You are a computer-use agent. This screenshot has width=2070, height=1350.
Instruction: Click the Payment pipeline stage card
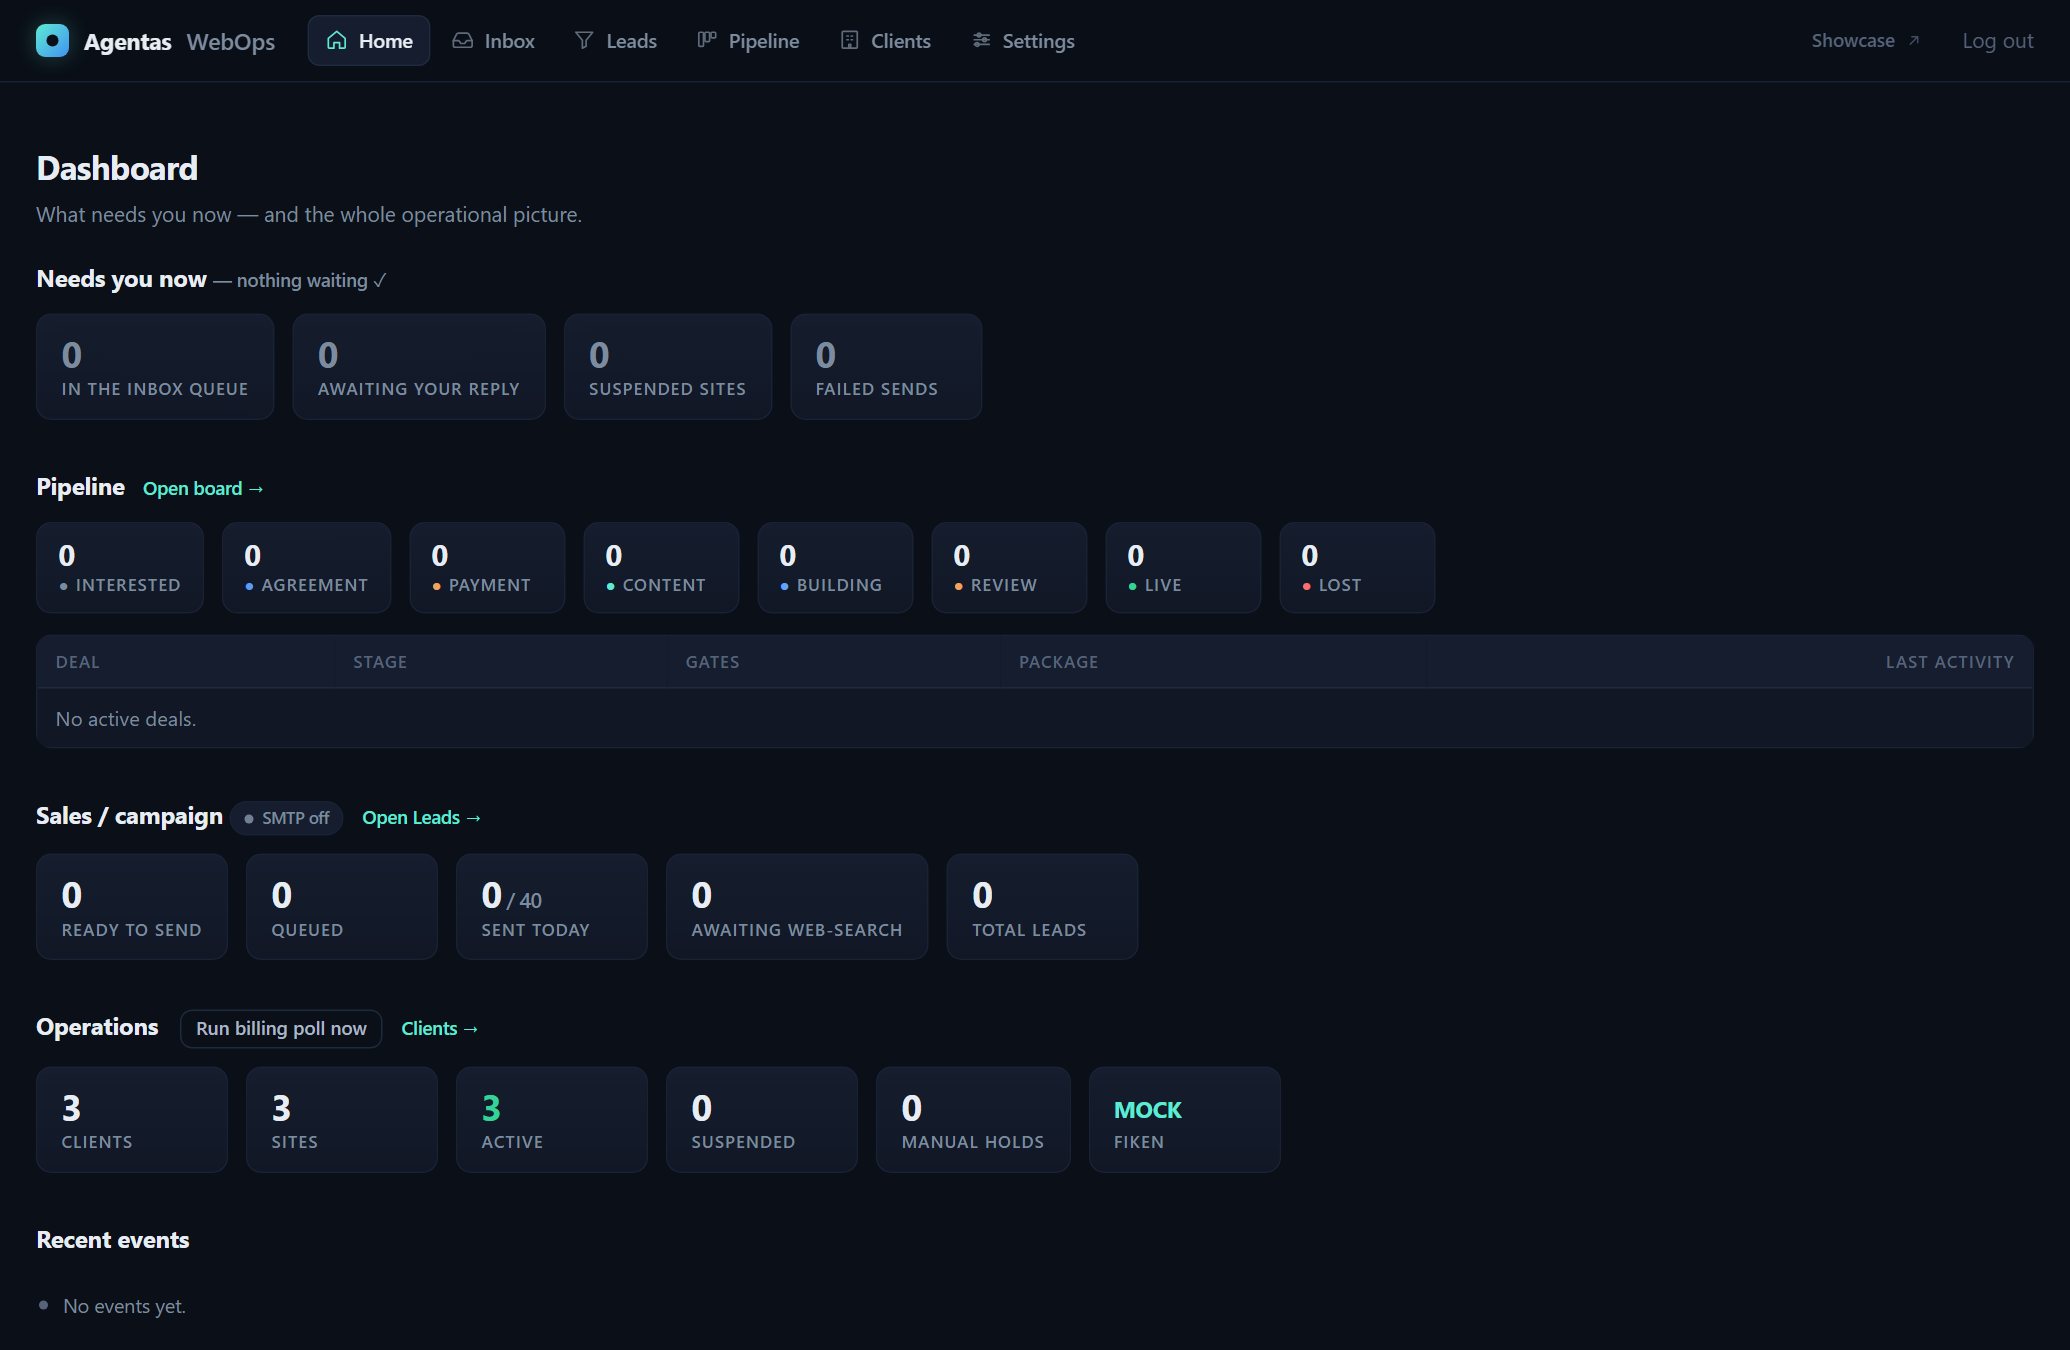[x=487, y=567]
